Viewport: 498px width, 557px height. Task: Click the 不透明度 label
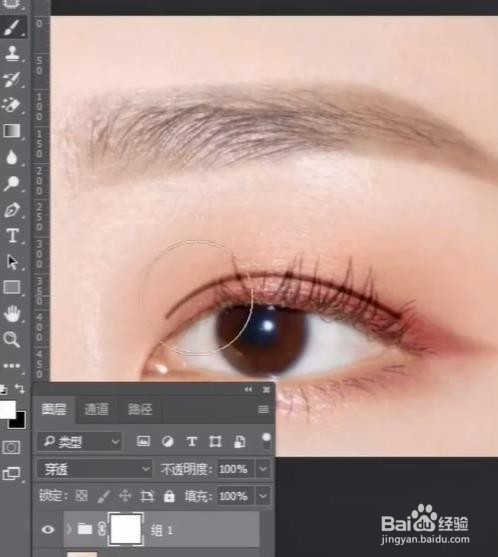tap(186, 469)
